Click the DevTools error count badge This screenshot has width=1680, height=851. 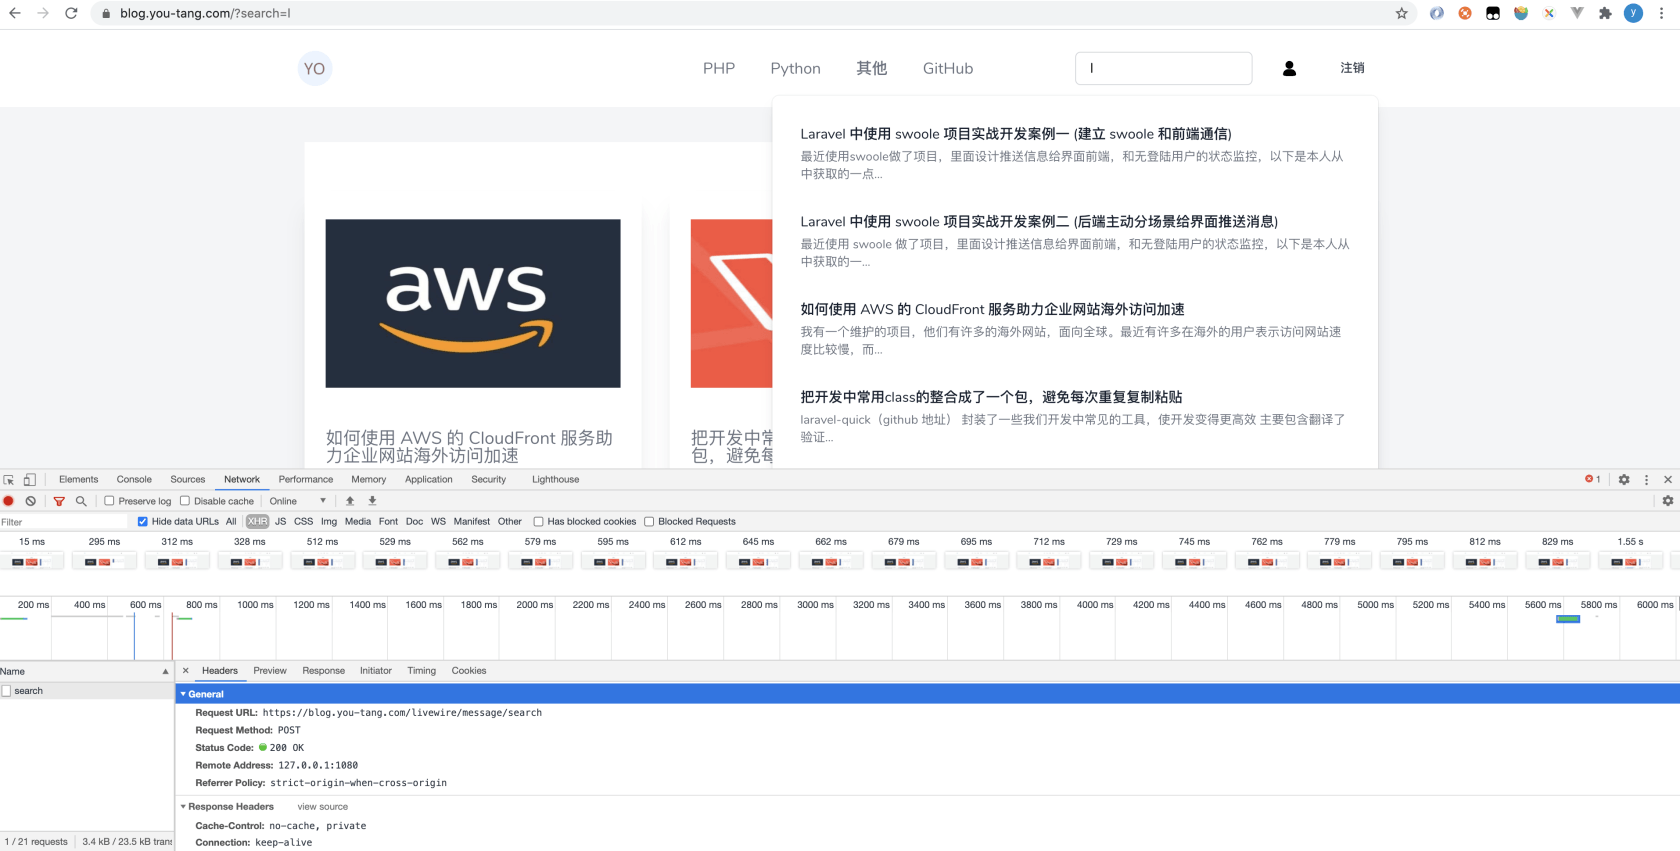click(1592, 479)
